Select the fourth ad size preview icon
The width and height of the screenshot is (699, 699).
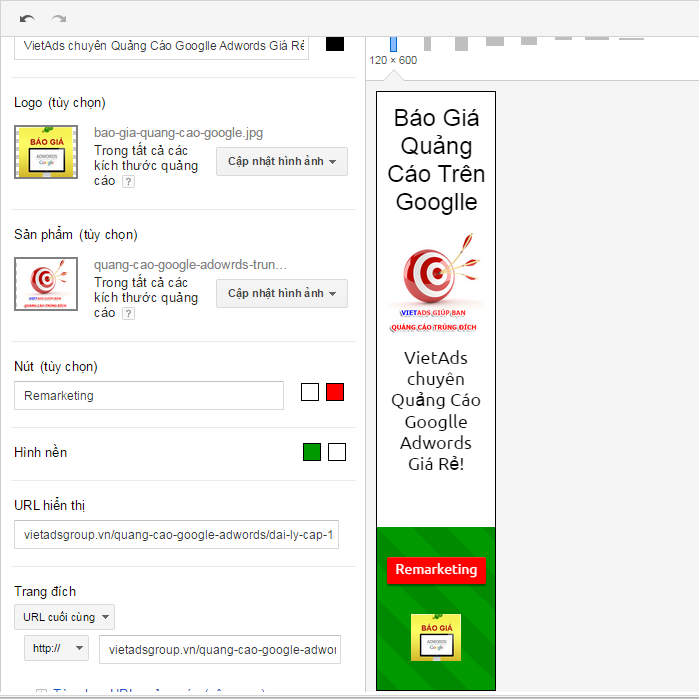click(x=495, y=41)
